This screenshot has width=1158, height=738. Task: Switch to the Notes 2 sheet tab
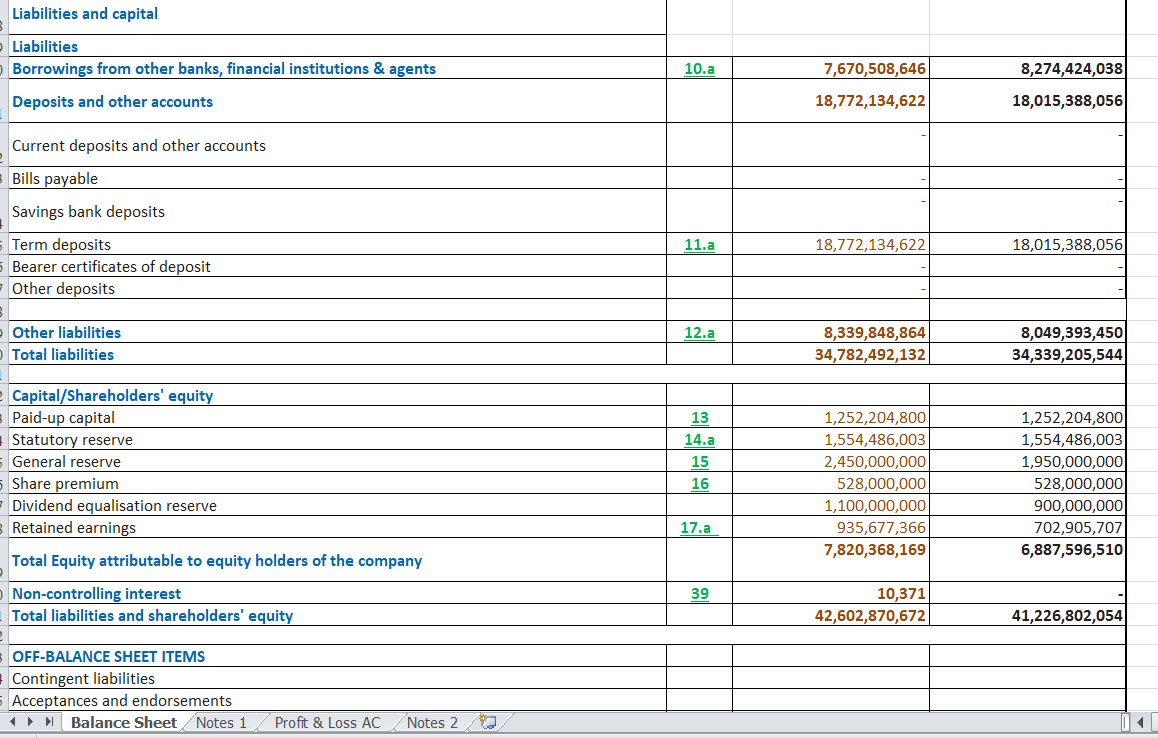[431, 722]
